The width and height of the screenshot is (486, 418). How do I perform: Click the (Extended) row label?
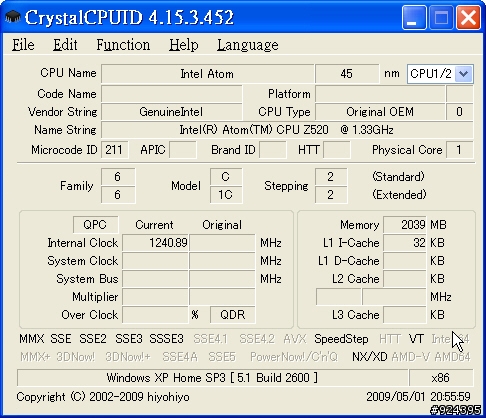point(399,195)
